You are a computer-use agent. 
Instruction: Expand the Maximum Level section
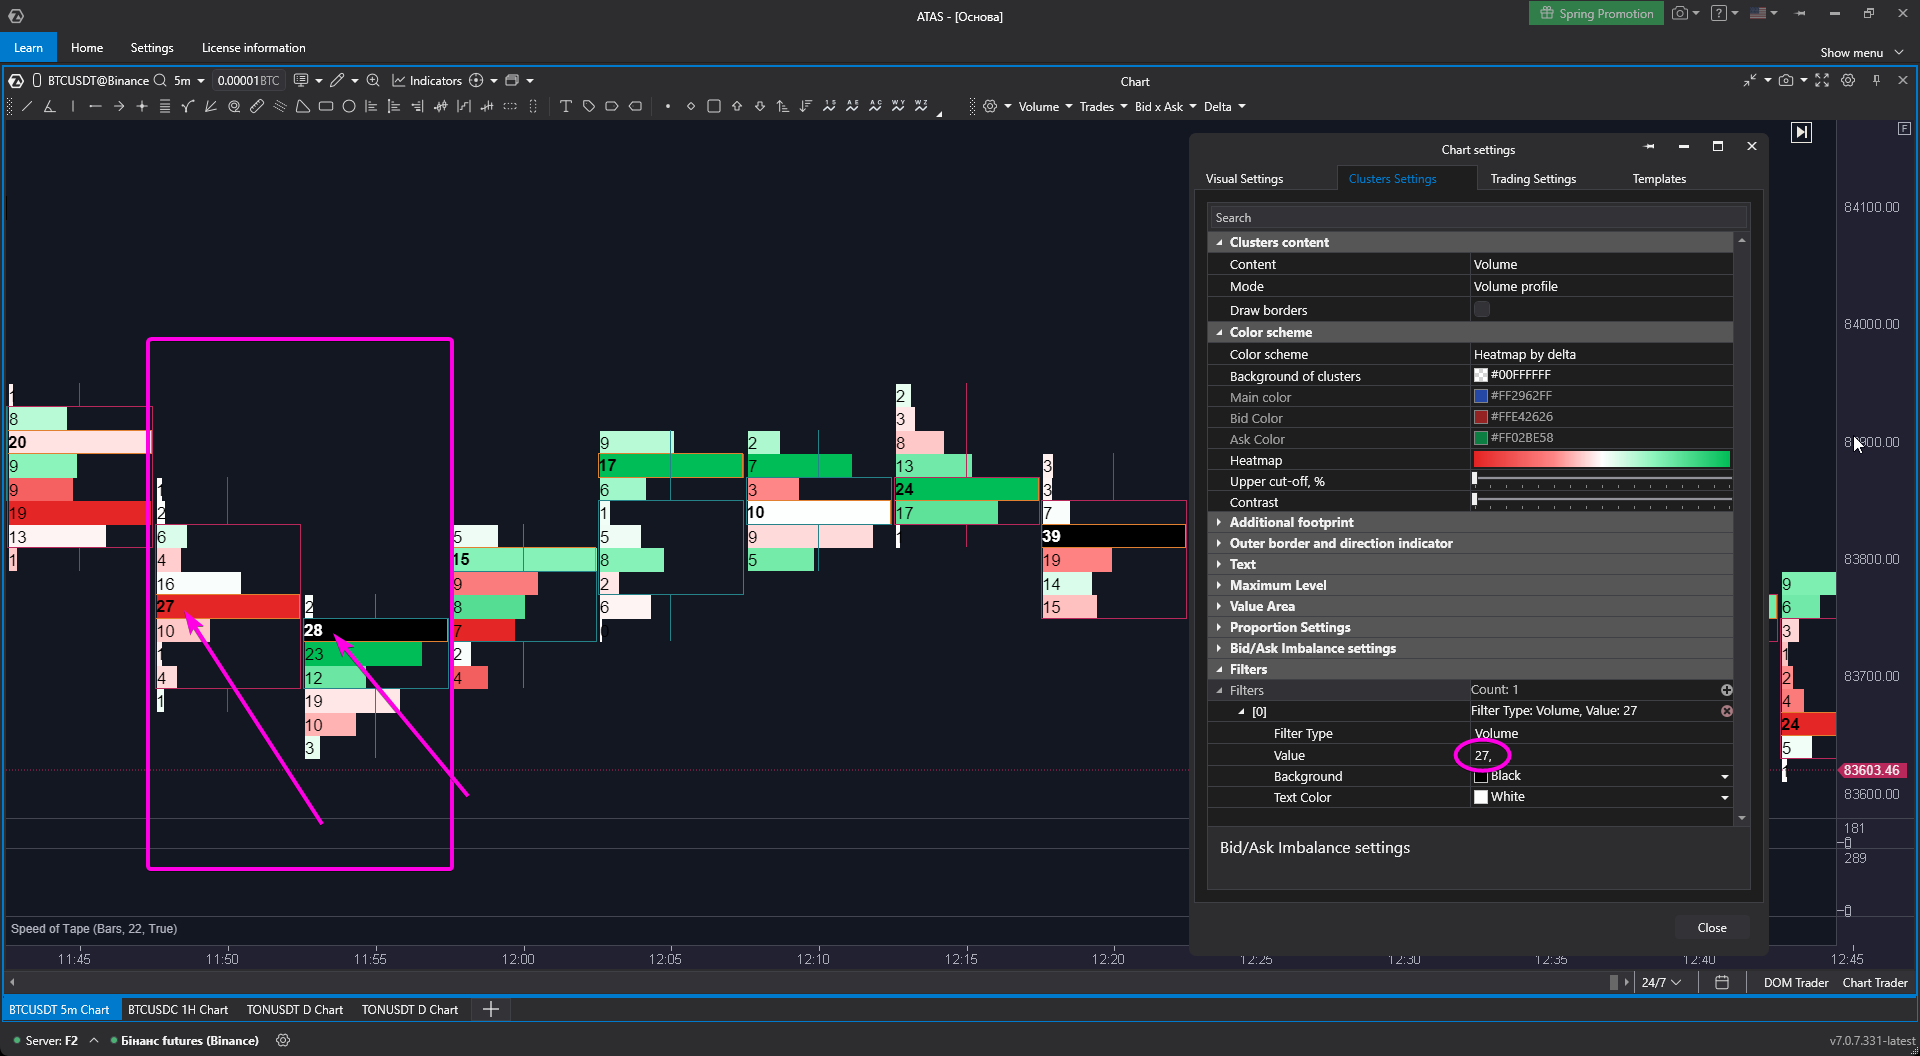point(1219,585)
